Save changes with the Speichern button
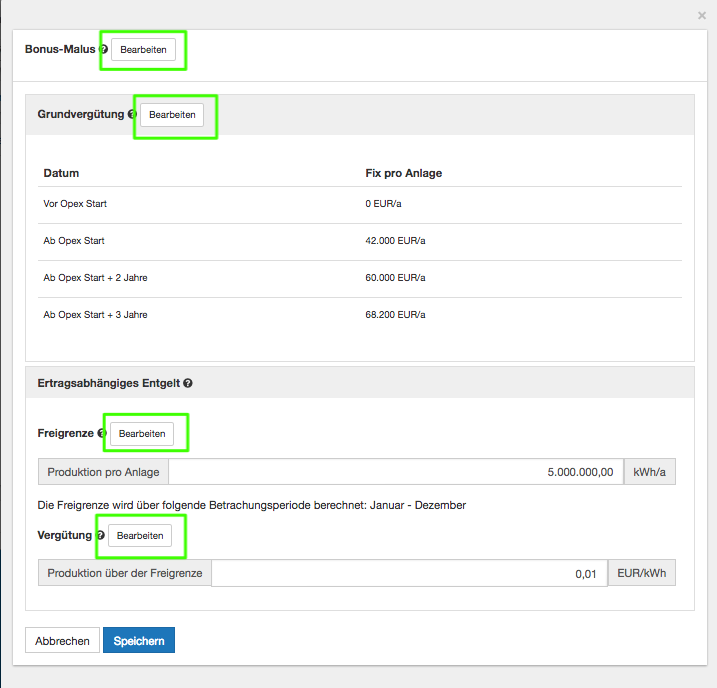 (x=139, y=641)
